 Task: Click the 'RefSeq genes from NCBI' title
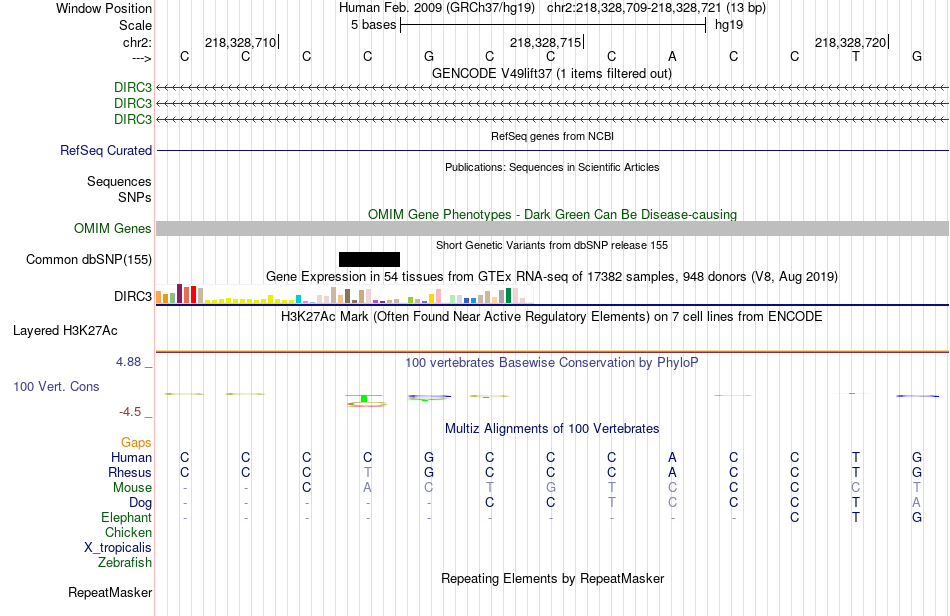pos(553,136)
